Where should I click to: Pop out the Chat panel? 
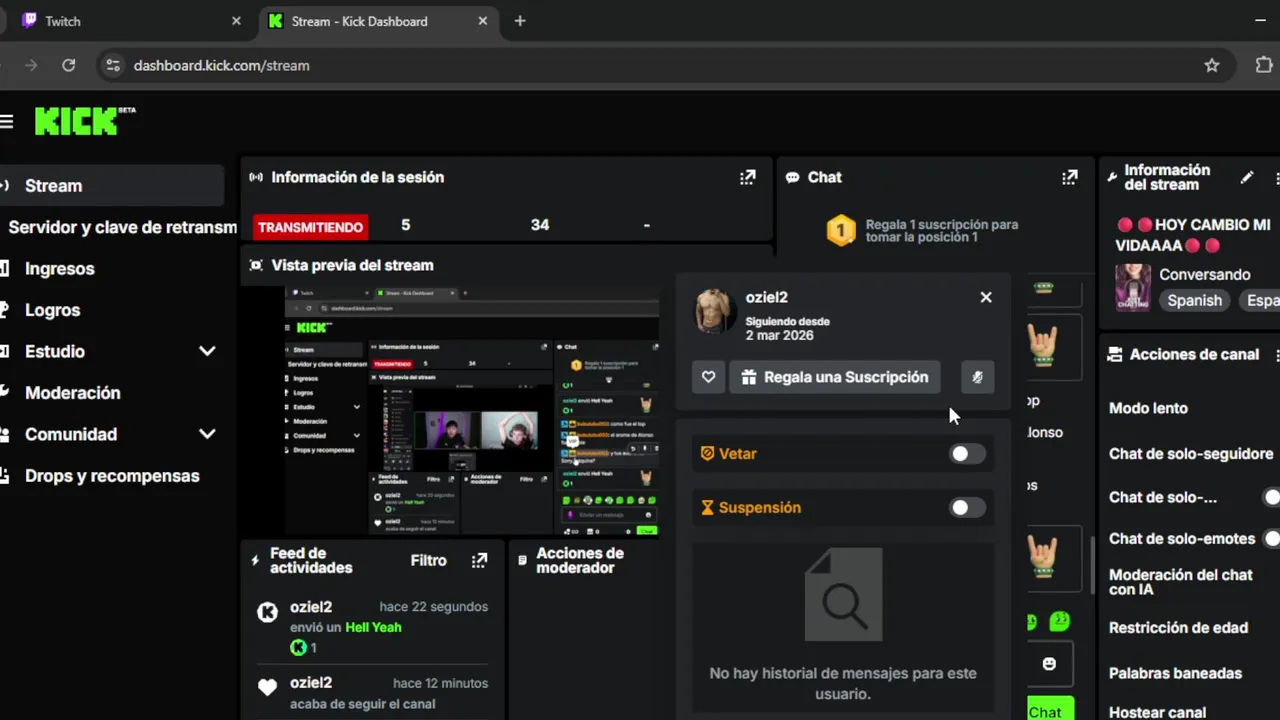tap(1069, 177)
